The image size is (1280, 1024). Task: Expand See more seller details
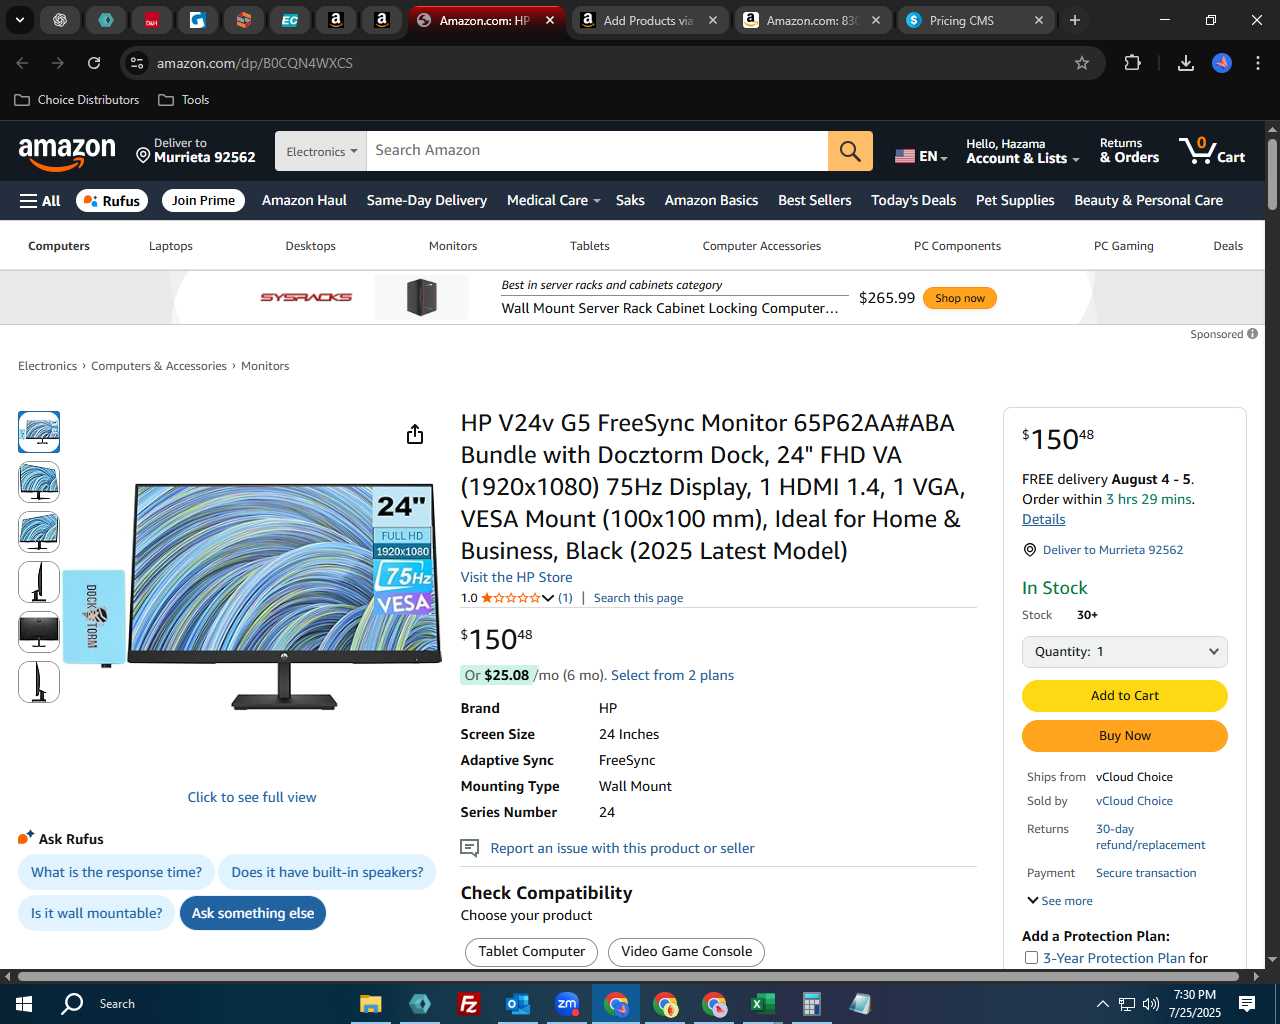coord(1059,901)
